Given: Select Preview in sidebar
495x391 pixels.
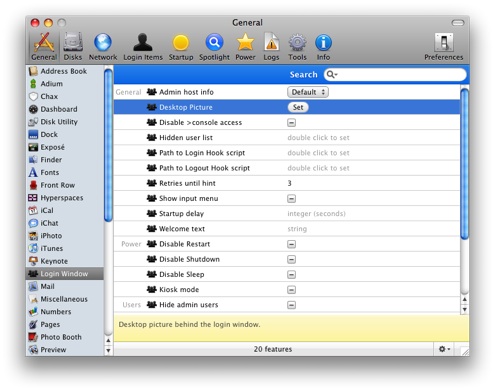Looking at the screenshot, I should pyautogui.click(x=64, y=350).
